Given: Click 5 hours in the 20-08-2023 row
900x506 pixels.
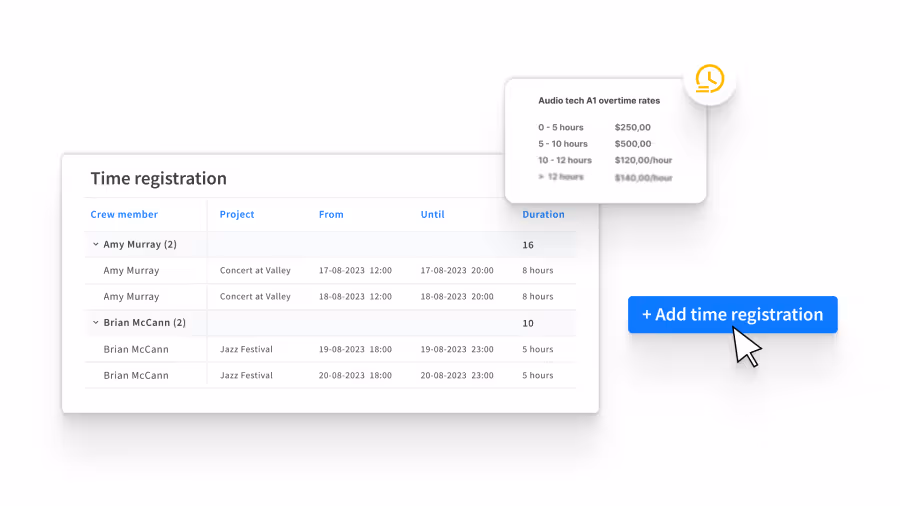Looking at the screenshot, I should coord(538,375).
